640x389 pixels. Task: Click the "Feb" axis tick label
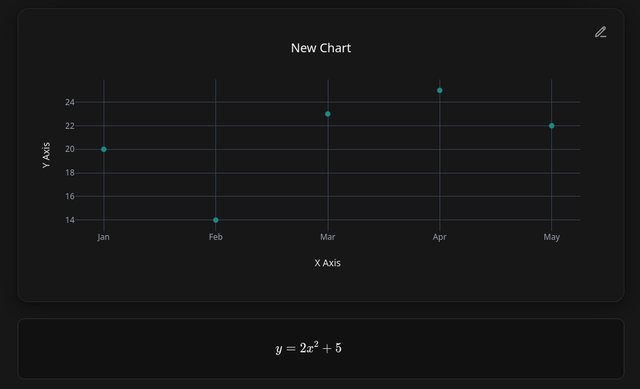pyautogui.click(x=216, y=237)
